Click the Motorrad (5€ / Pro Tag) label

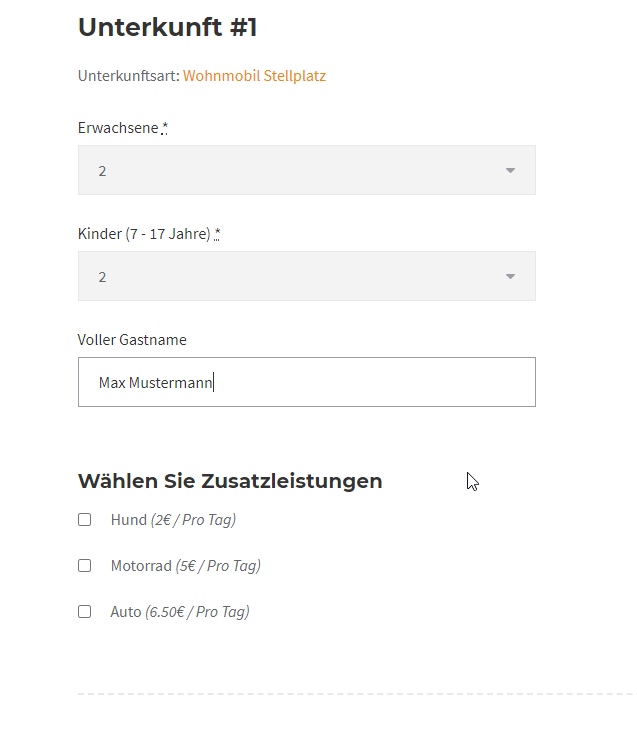click(185, 566)
